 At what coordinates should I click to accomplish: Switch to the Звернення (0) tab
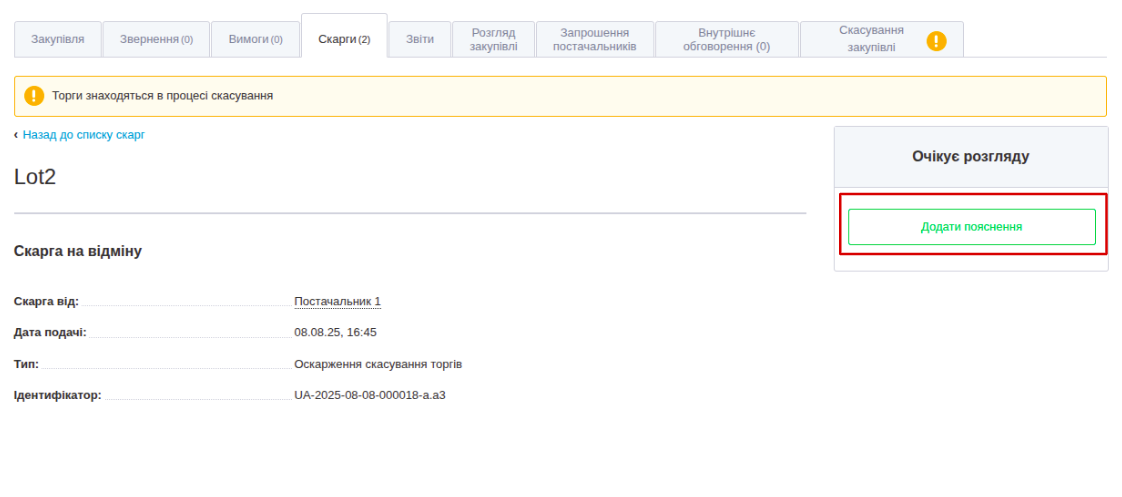(x=156, y=39)
